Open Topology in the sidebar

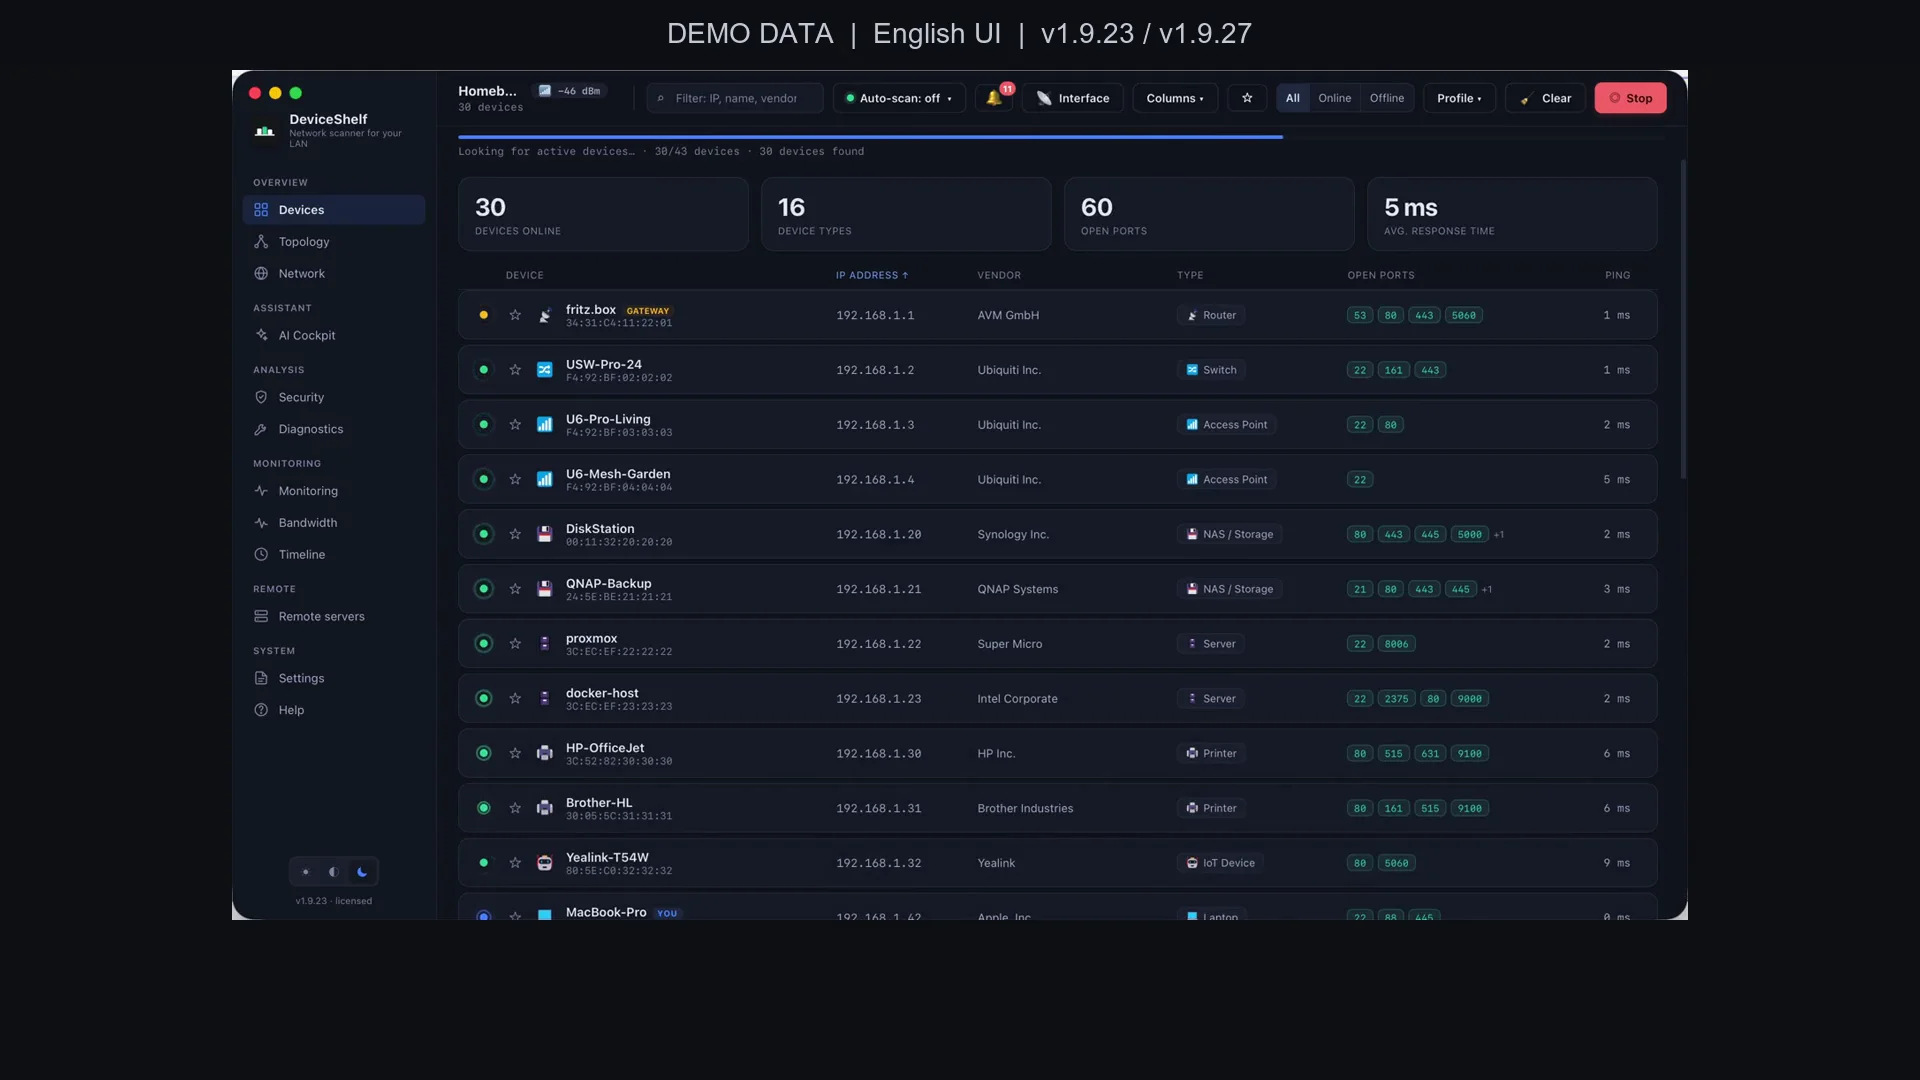[334, 242]
